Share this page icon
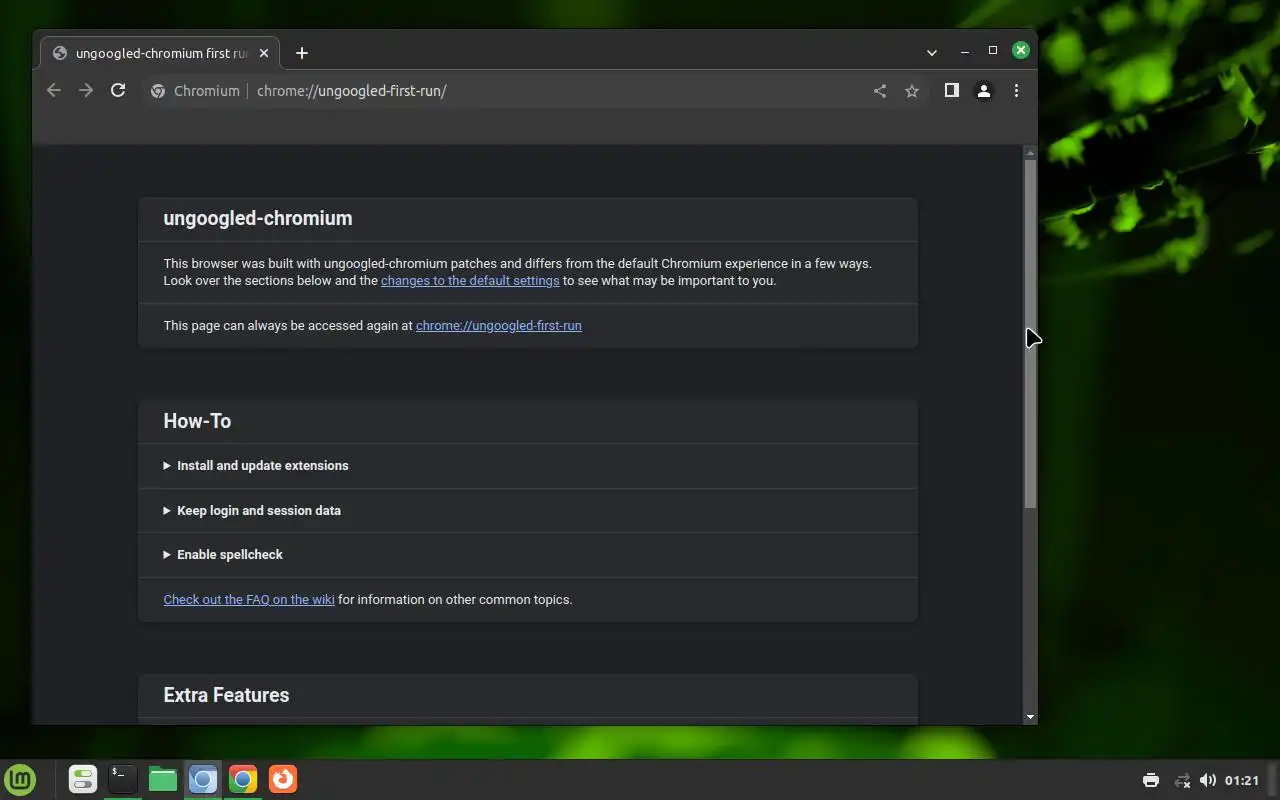Screen dimensions: 1280x800 coord(880,91)
